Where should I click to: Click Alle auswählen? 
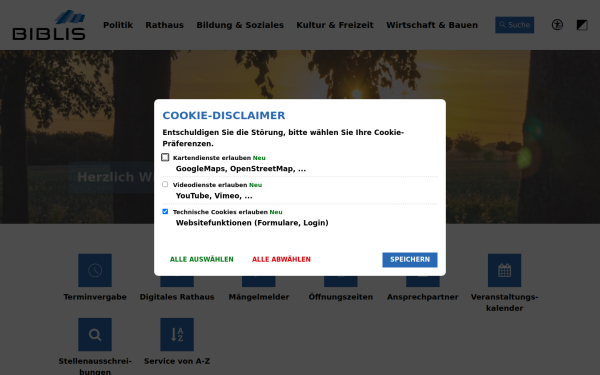point(202,259)
